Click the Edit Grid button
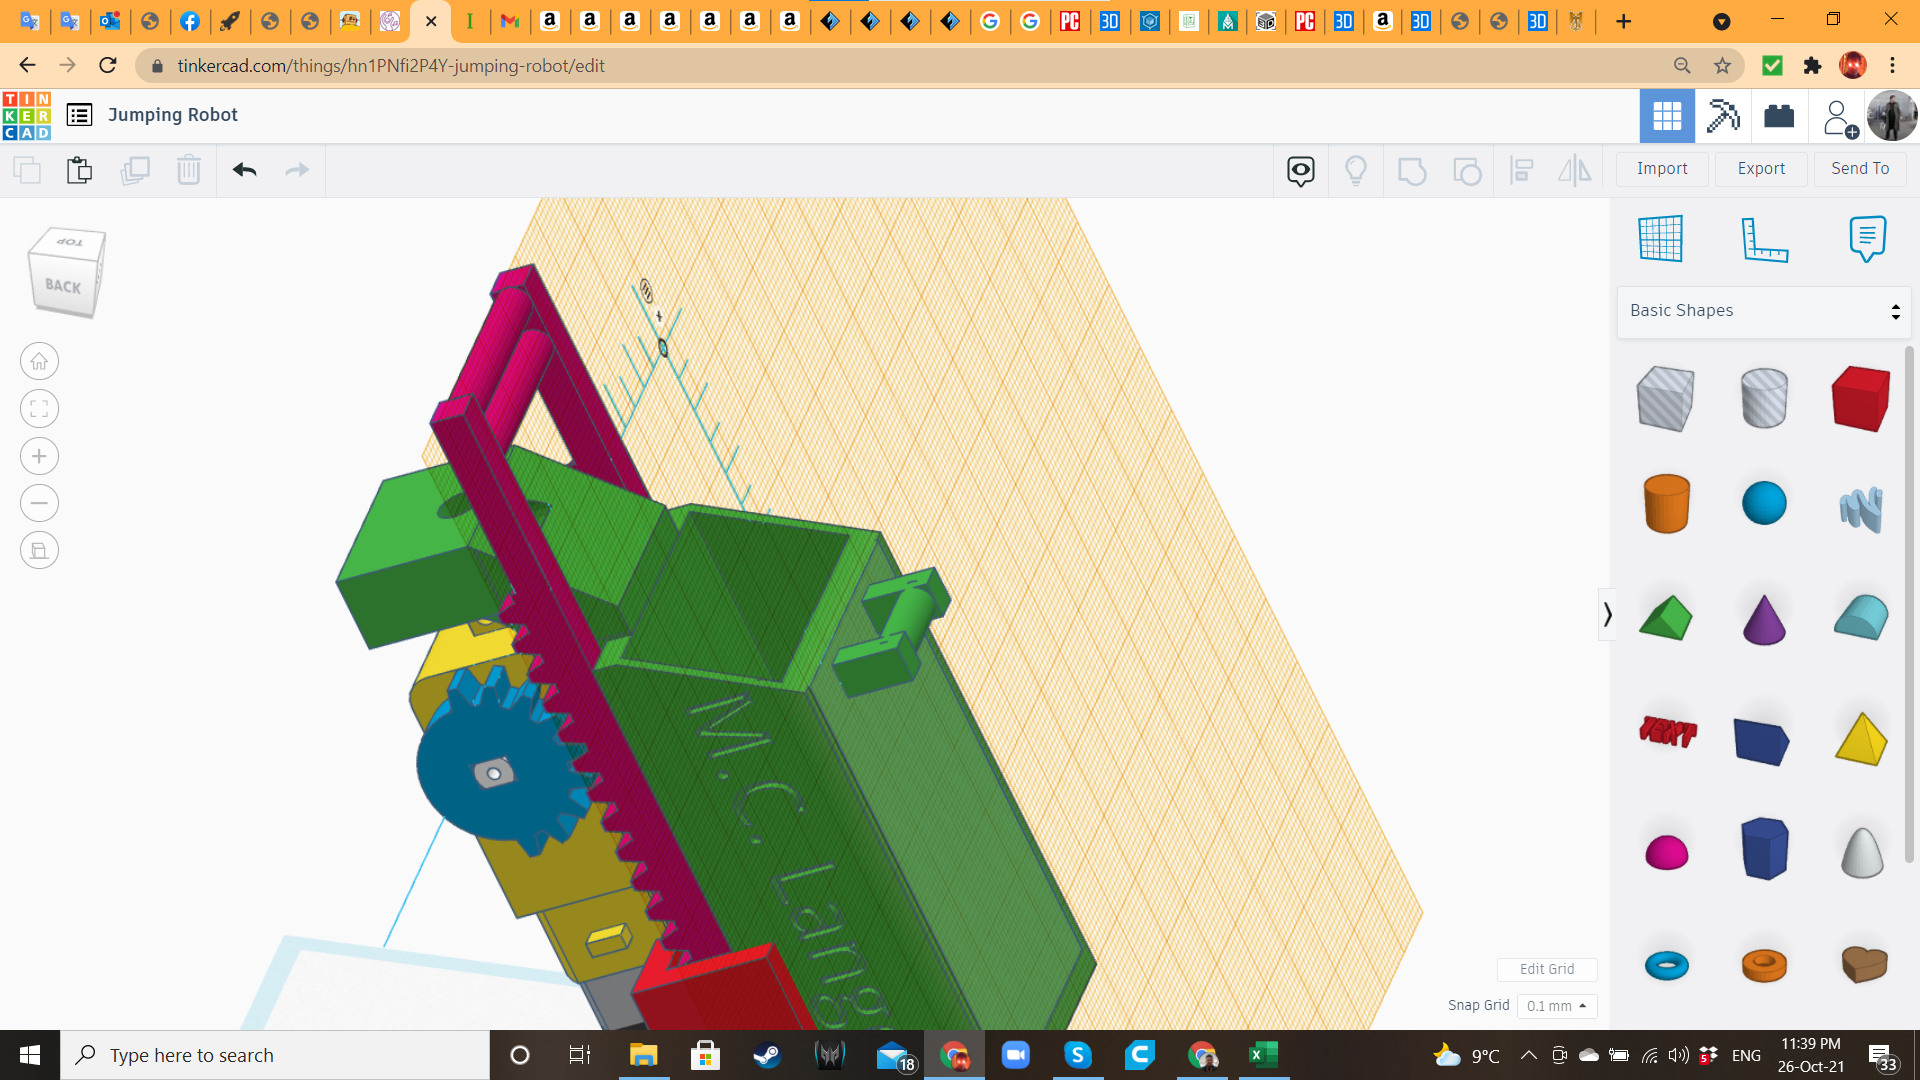This screenshot has width=1920, height=1080. 1546,969
